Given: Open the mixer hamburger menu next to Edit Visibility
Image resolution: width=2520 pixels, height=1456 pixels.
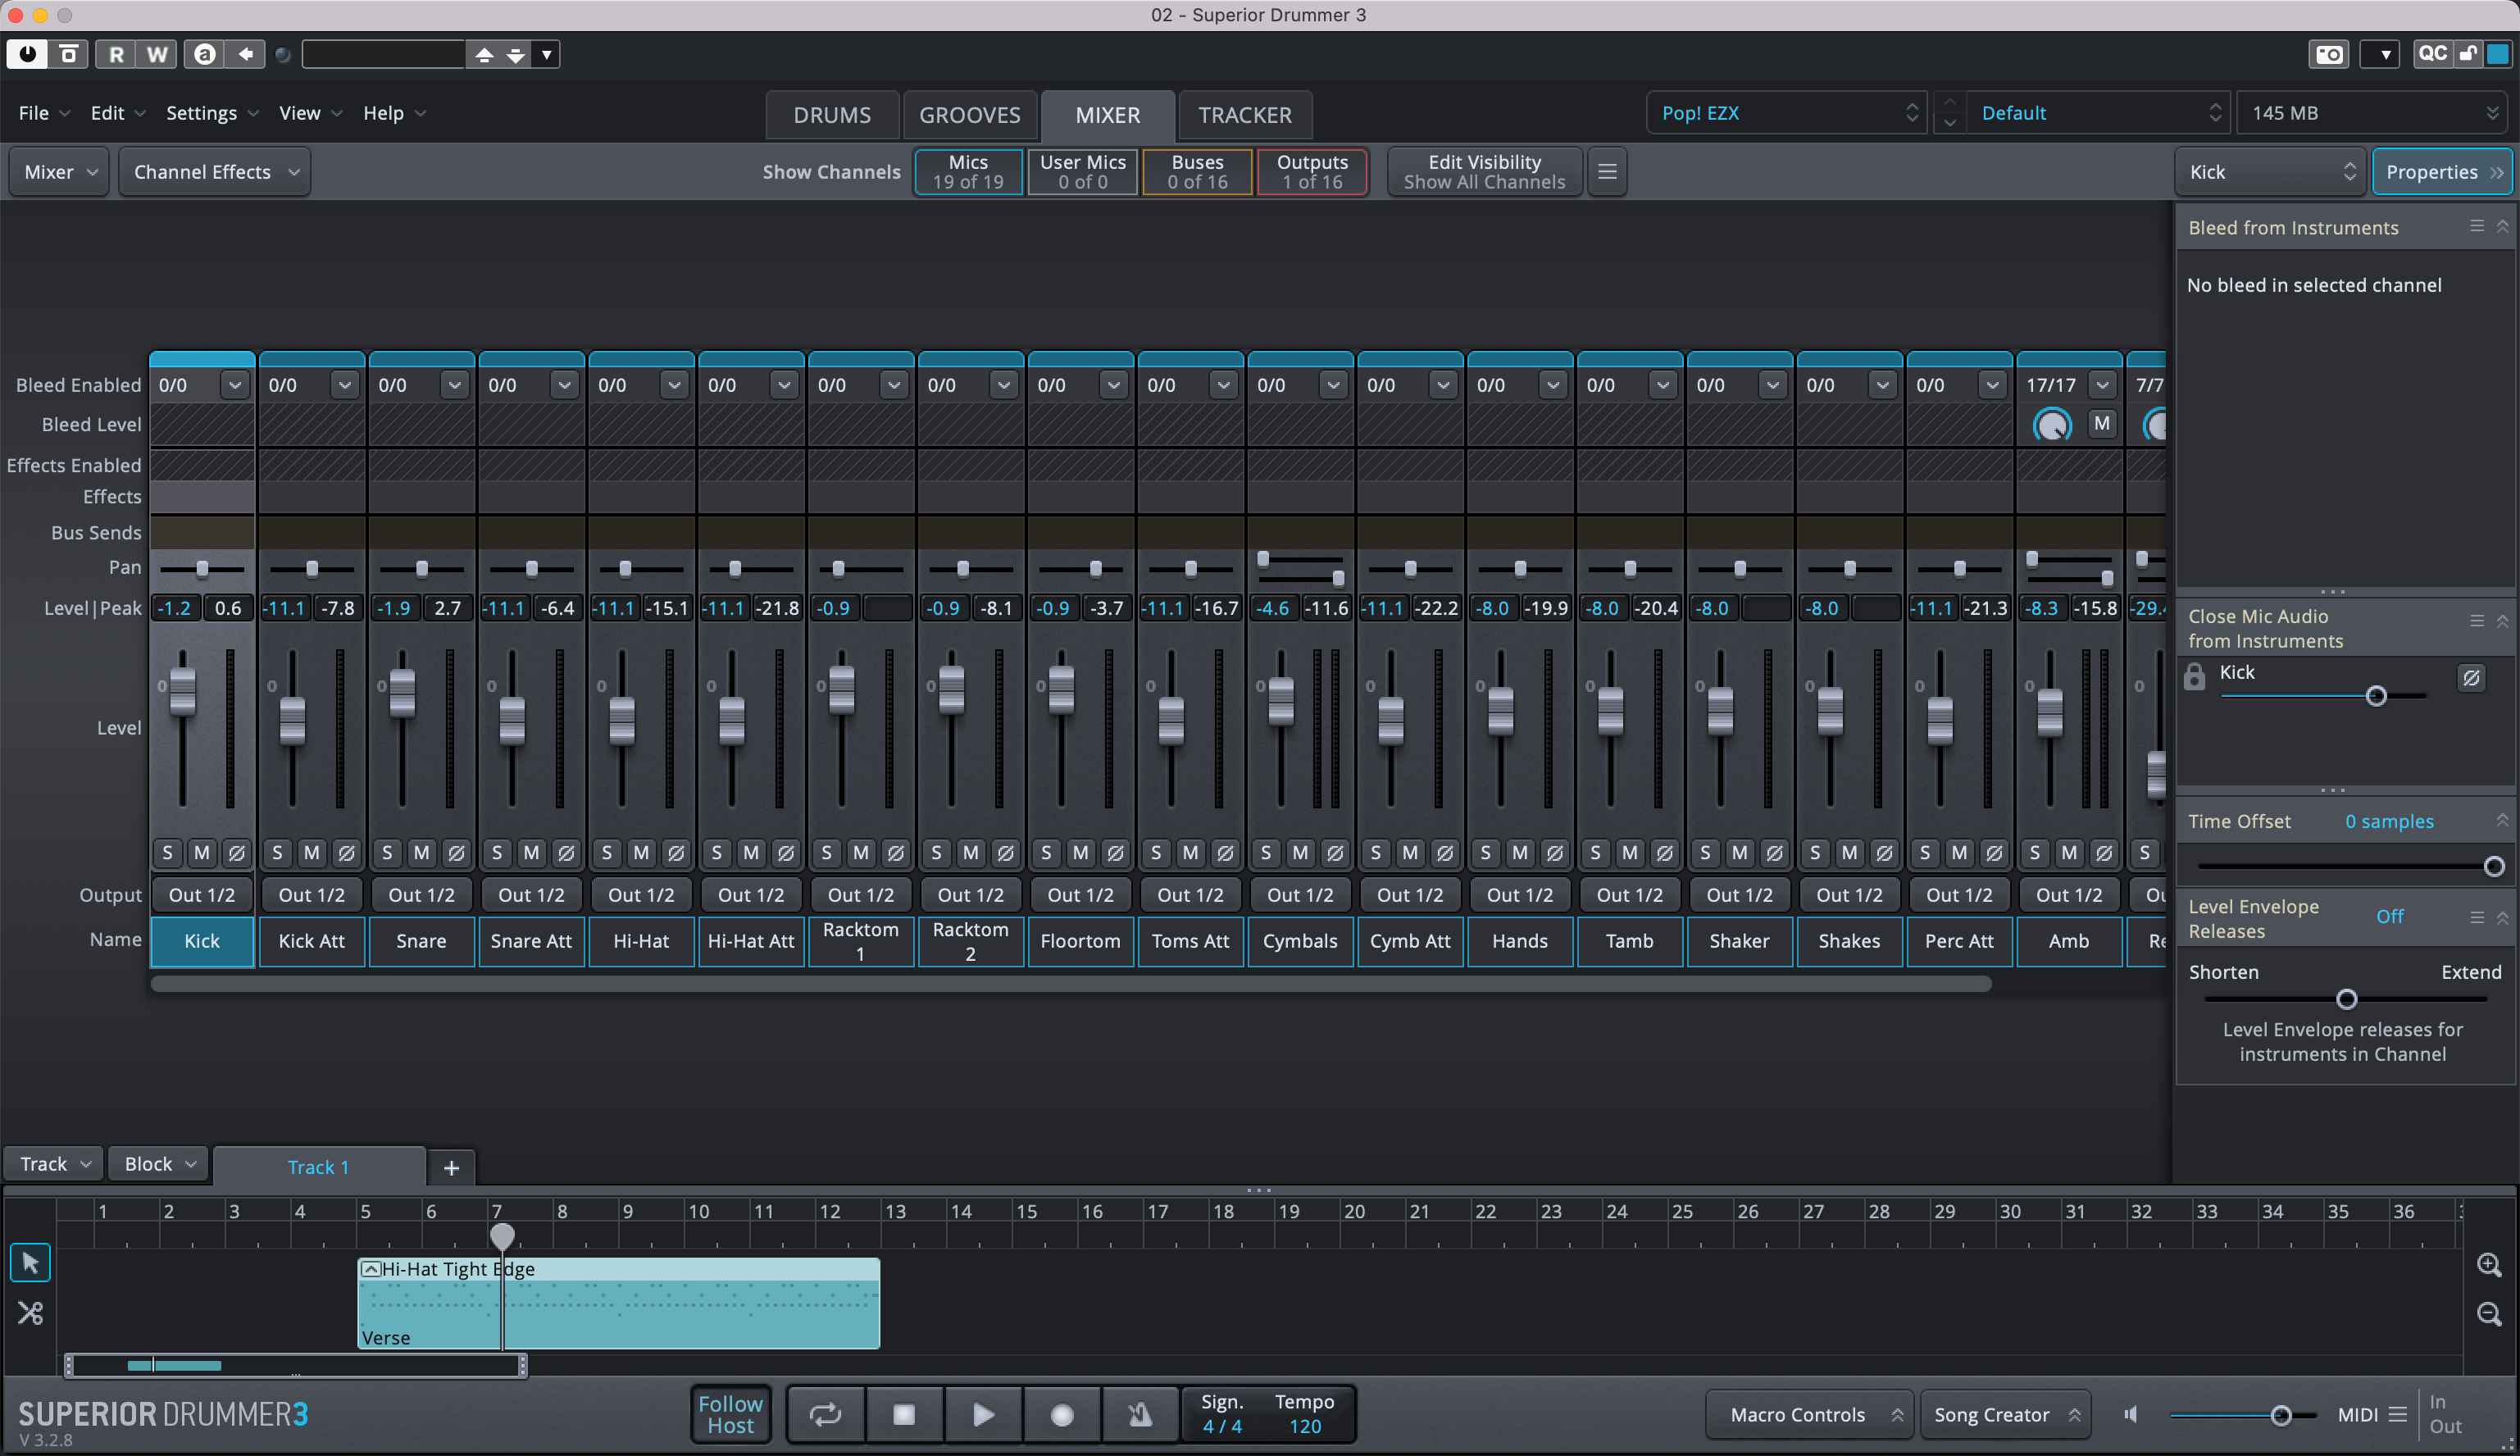Looking at the screenshot, I should tap(1607, 172).
